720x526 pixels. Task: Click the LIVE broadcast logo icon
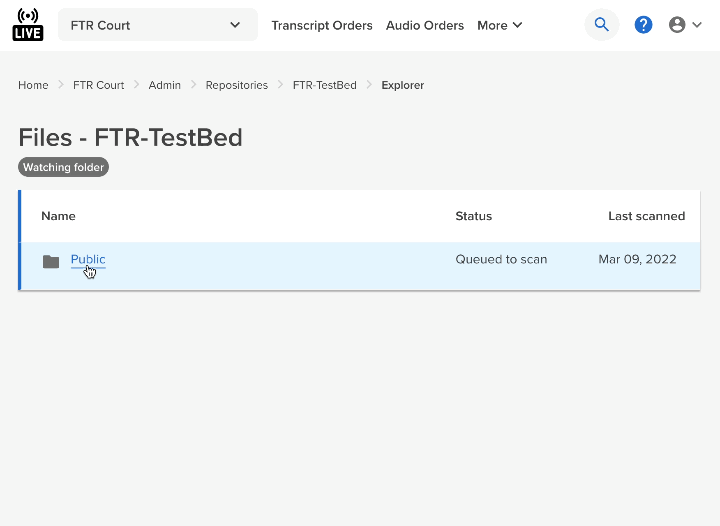pyautogui.click(x=28, y=25)
